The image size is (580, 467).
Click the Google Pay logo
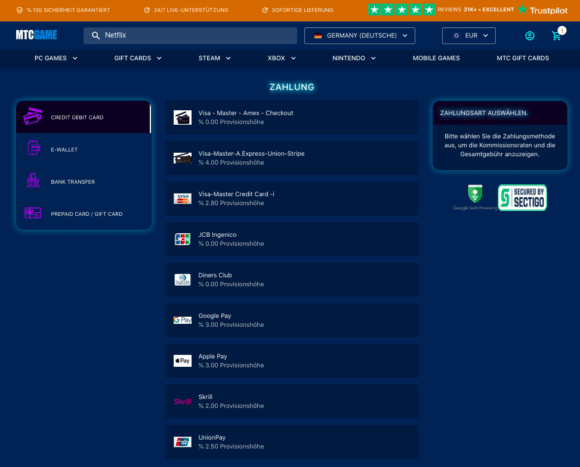click(x=183, y=320)
